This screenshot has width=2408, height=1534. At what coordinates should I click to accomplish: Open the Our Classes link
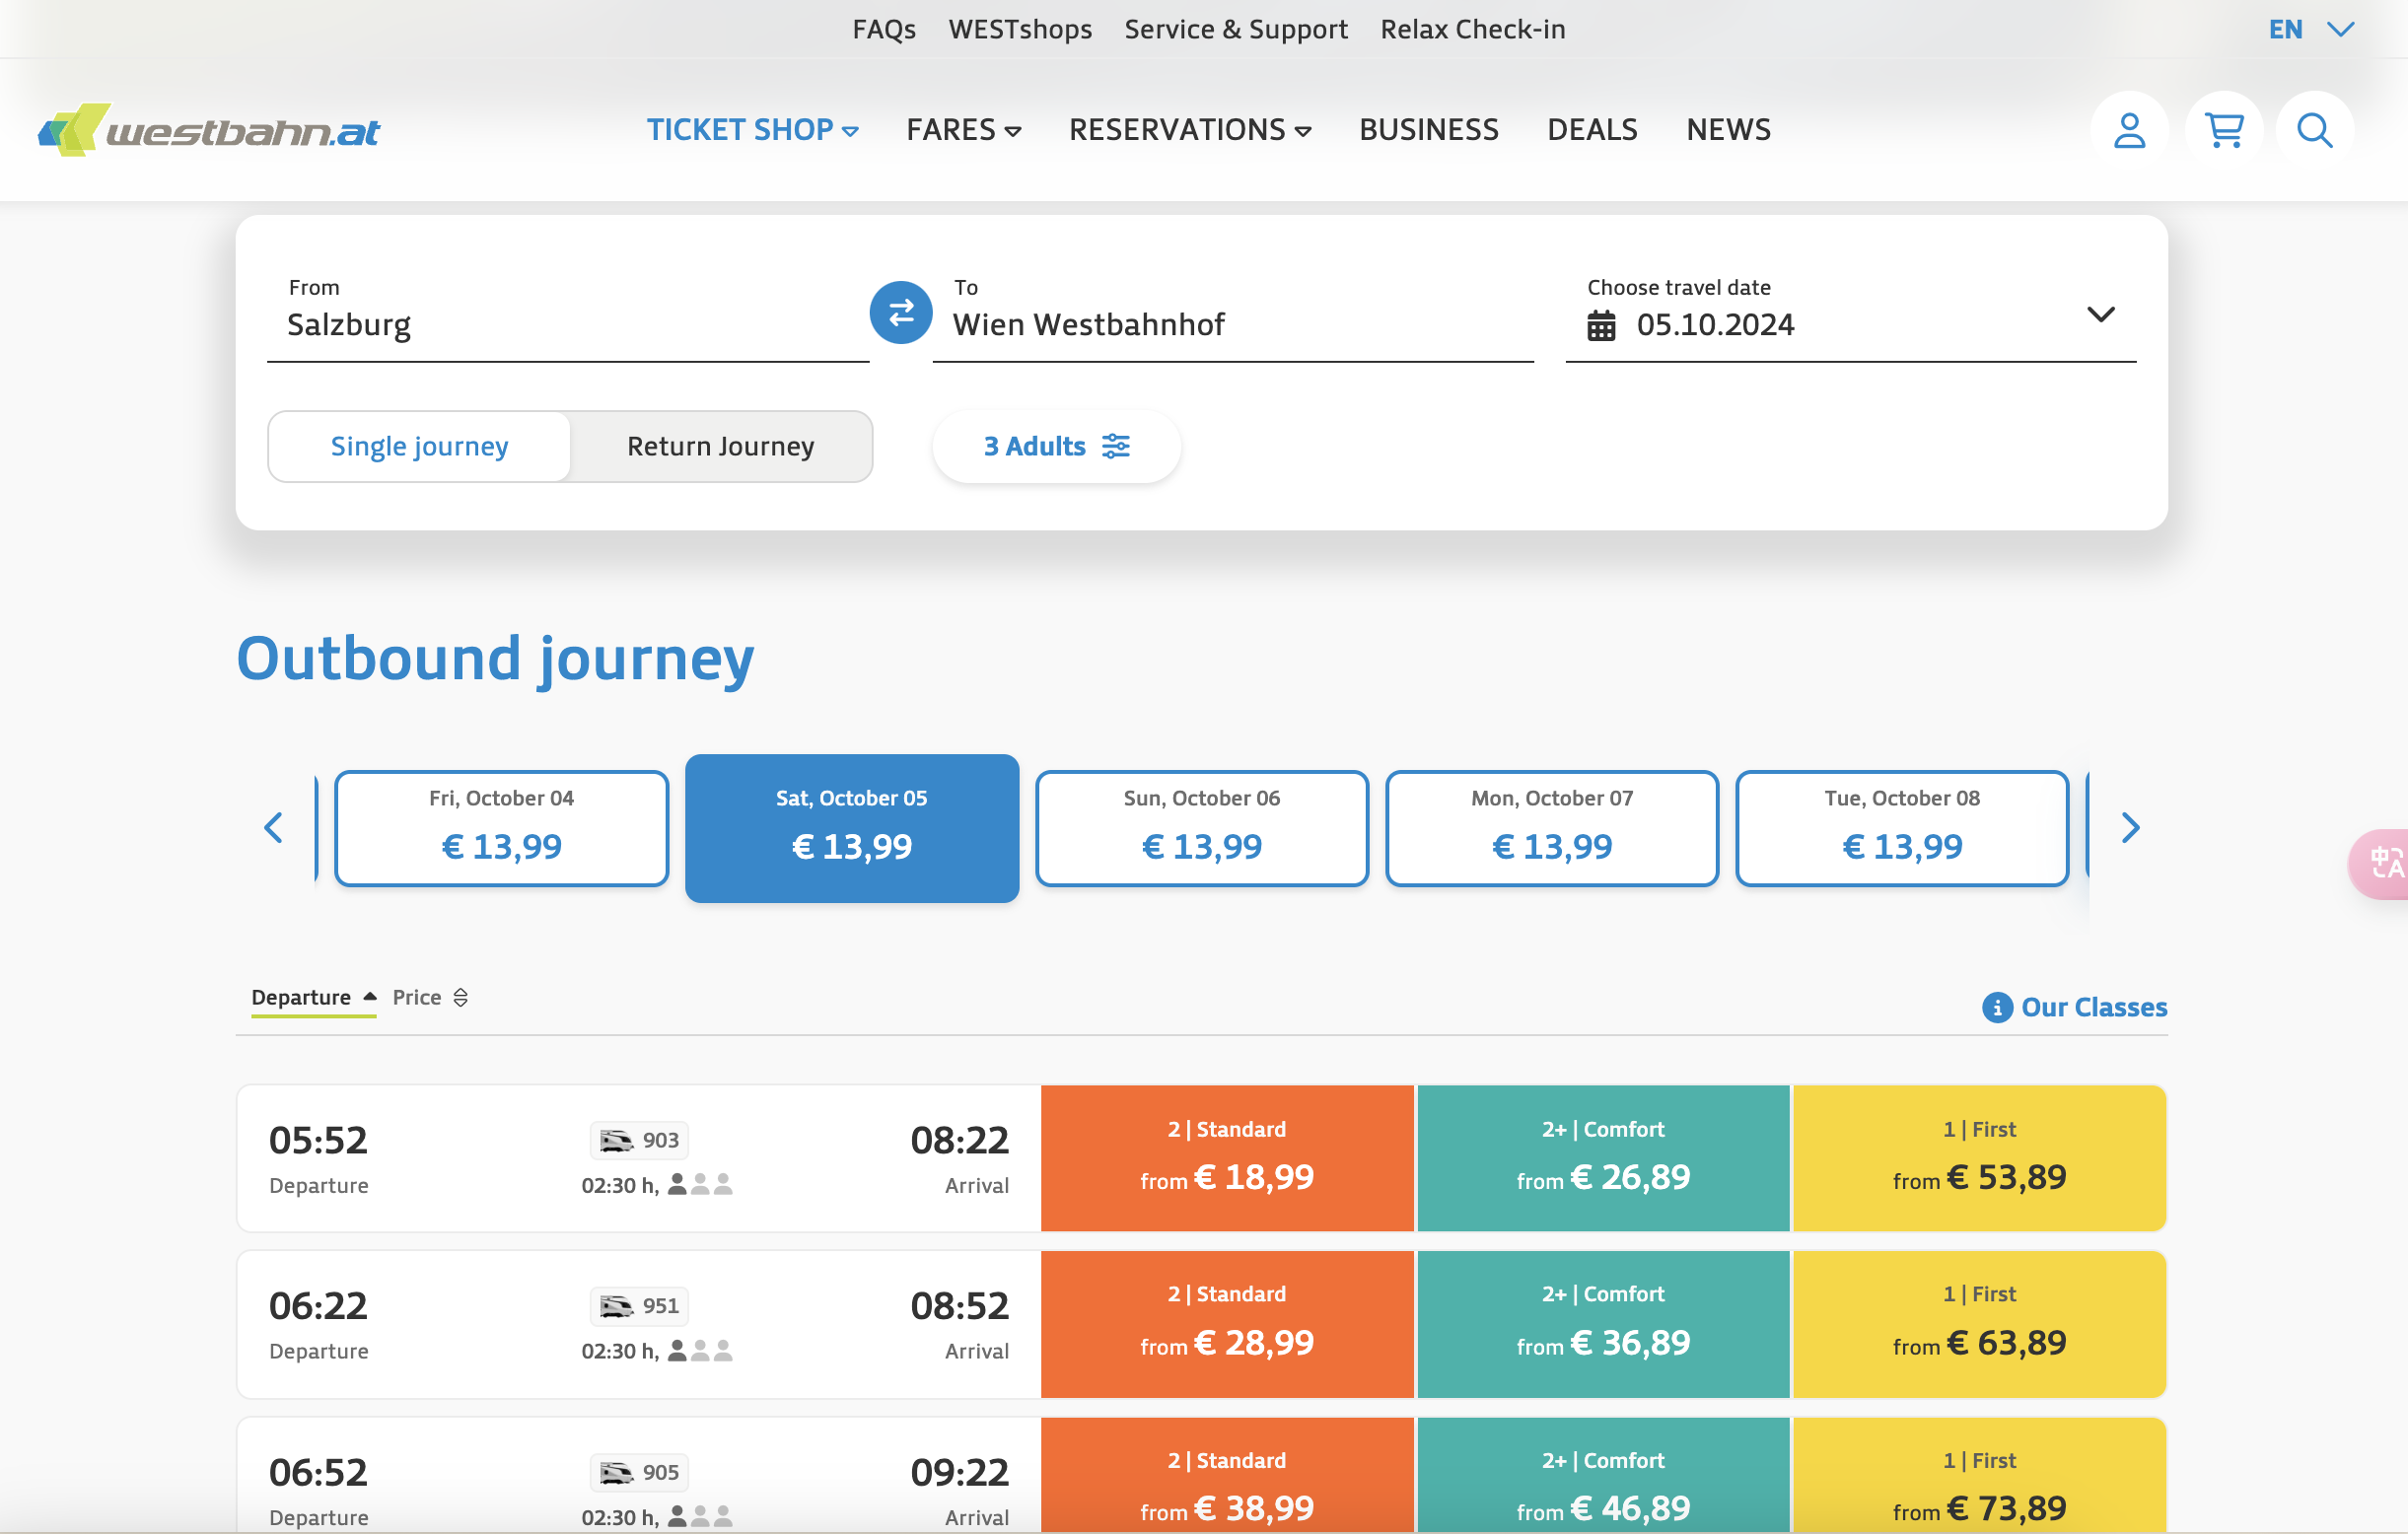click(x=2094, y=1007)
